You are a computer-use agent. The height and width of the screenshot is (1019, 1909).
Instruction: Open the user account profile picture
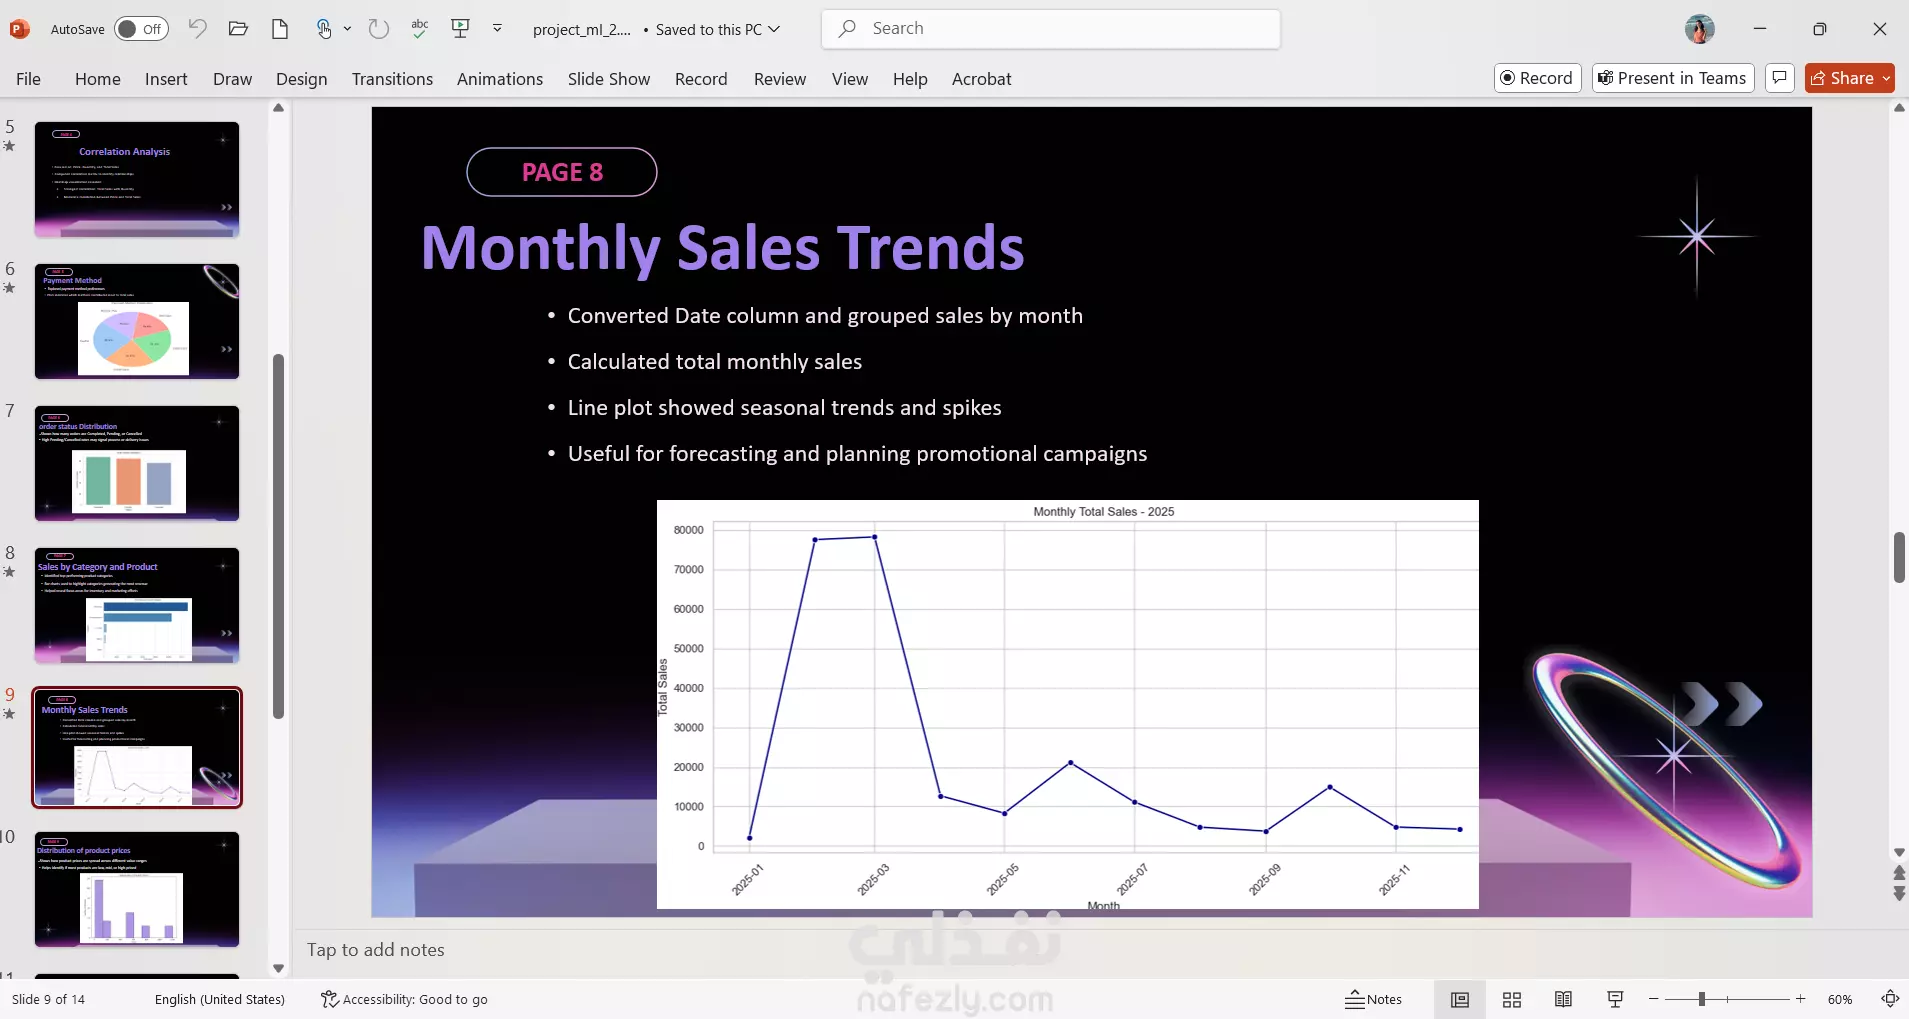[1699, 29]
